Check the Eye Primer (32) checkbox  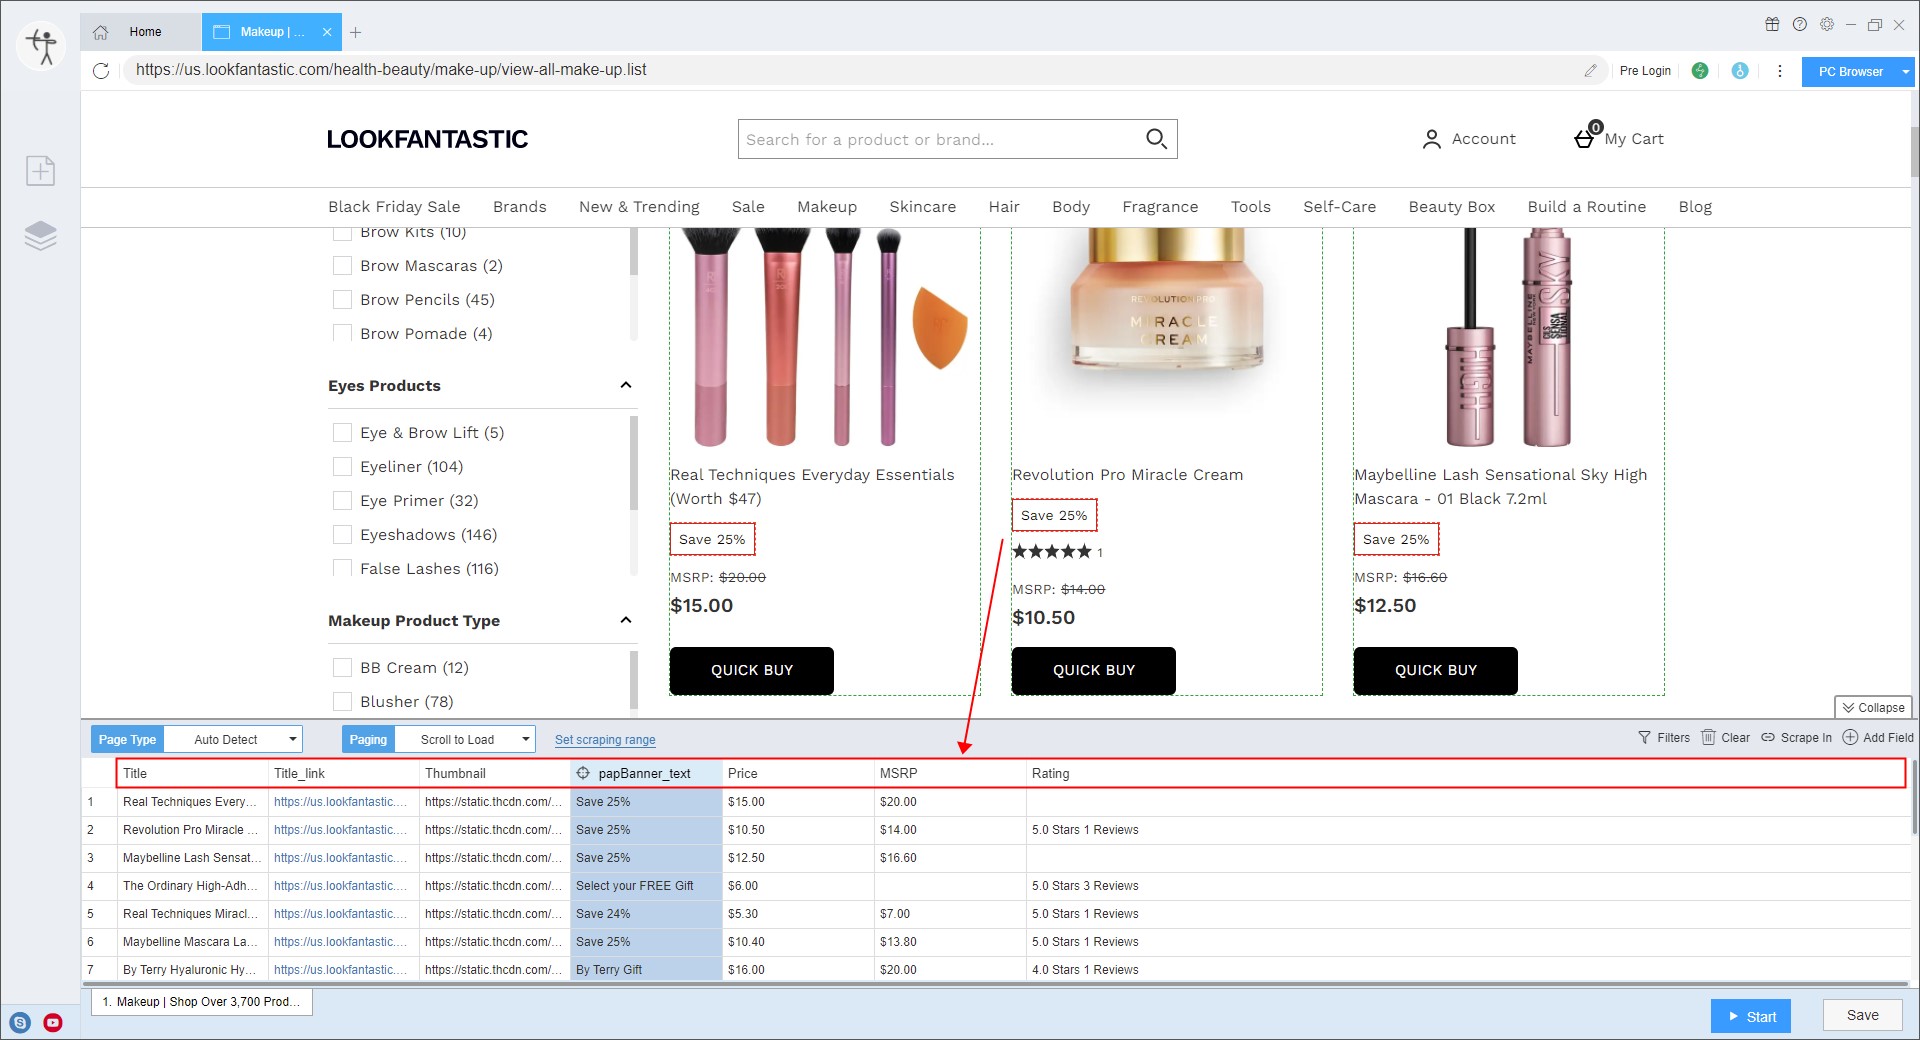(x=342, y=501)
